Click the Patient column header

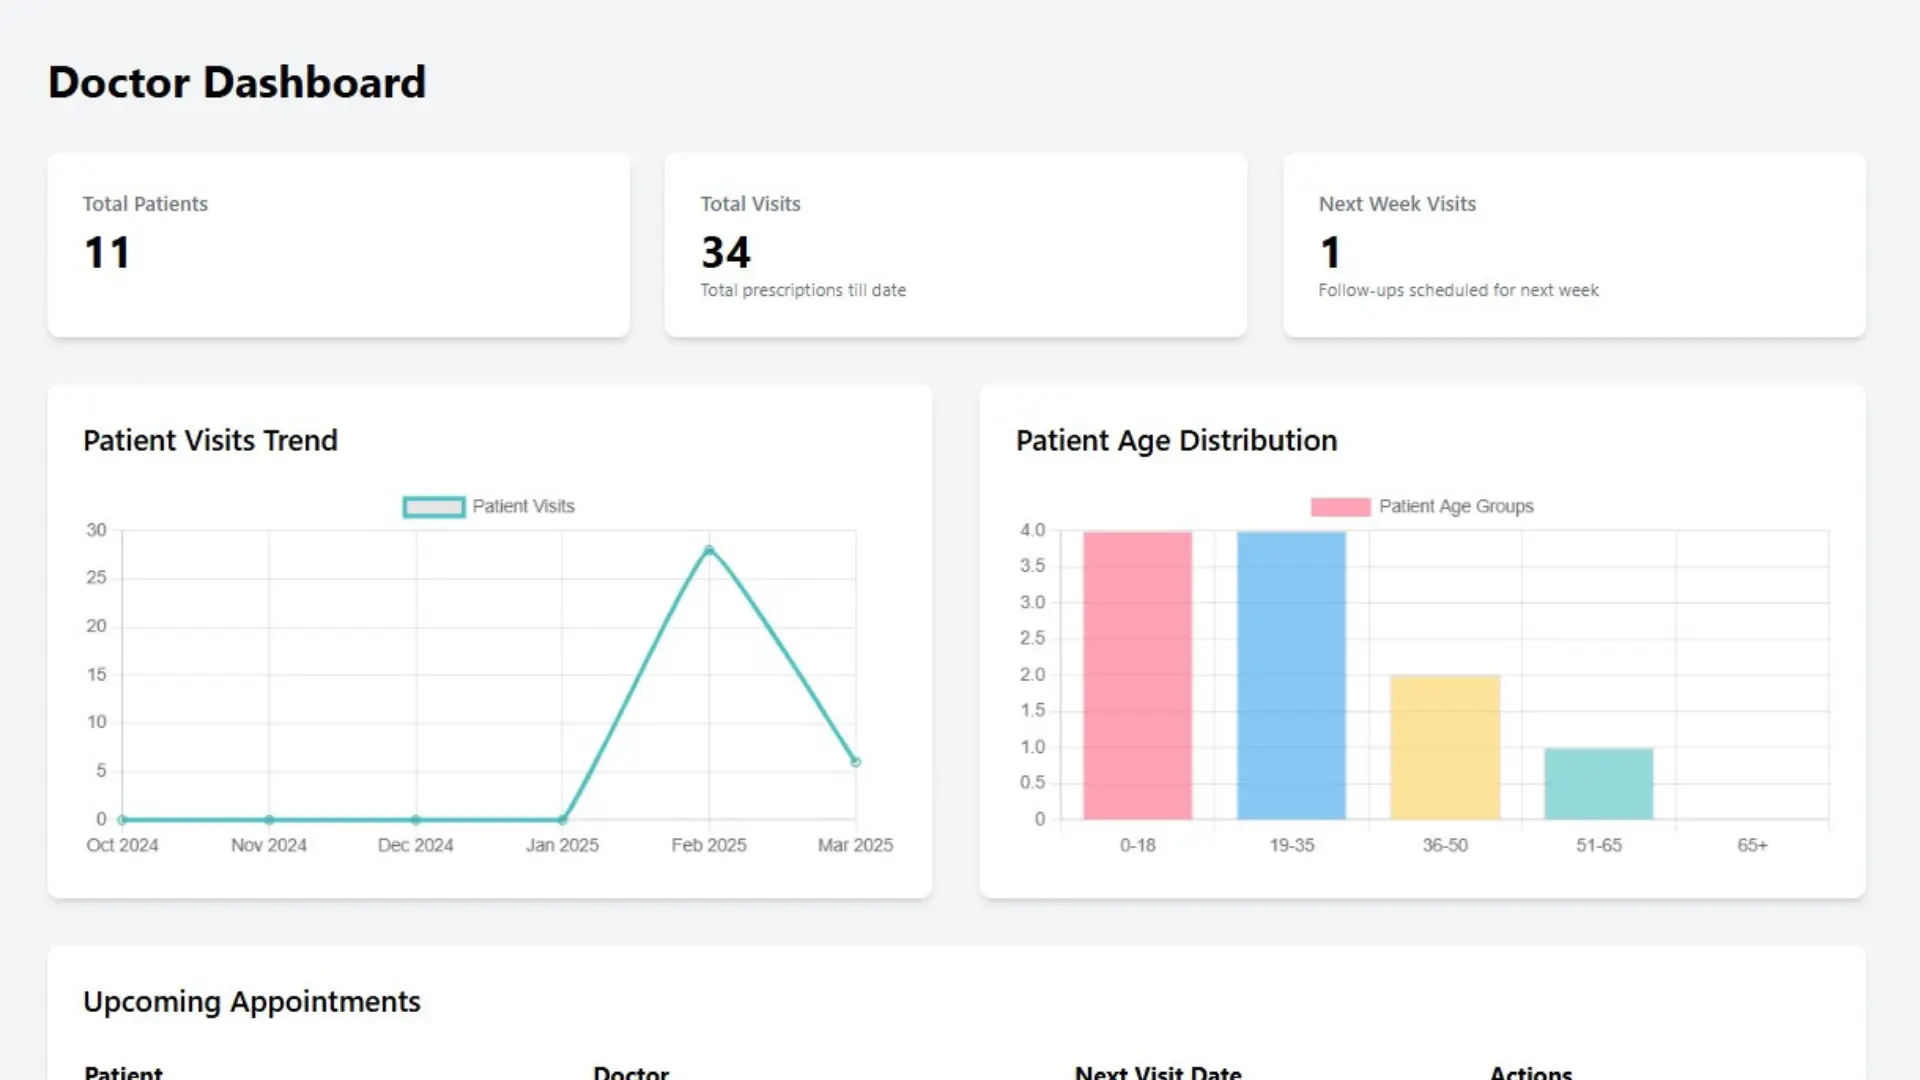(123, 1072)
